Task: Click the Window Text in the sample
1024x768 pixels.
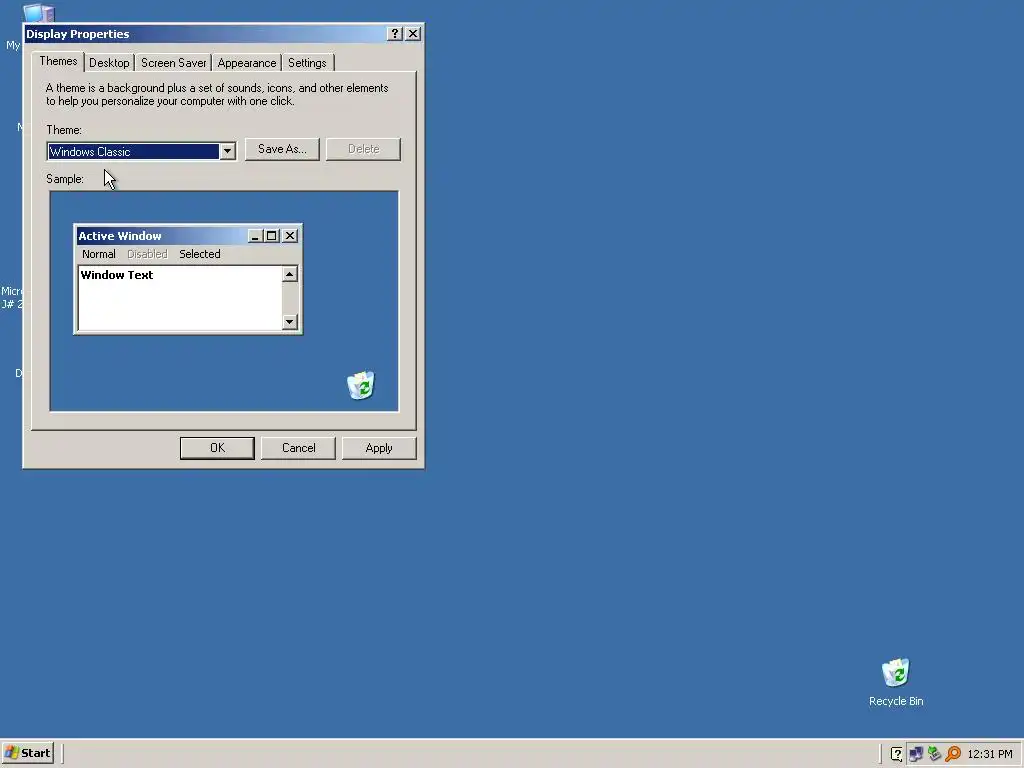Action: (117, 275)
